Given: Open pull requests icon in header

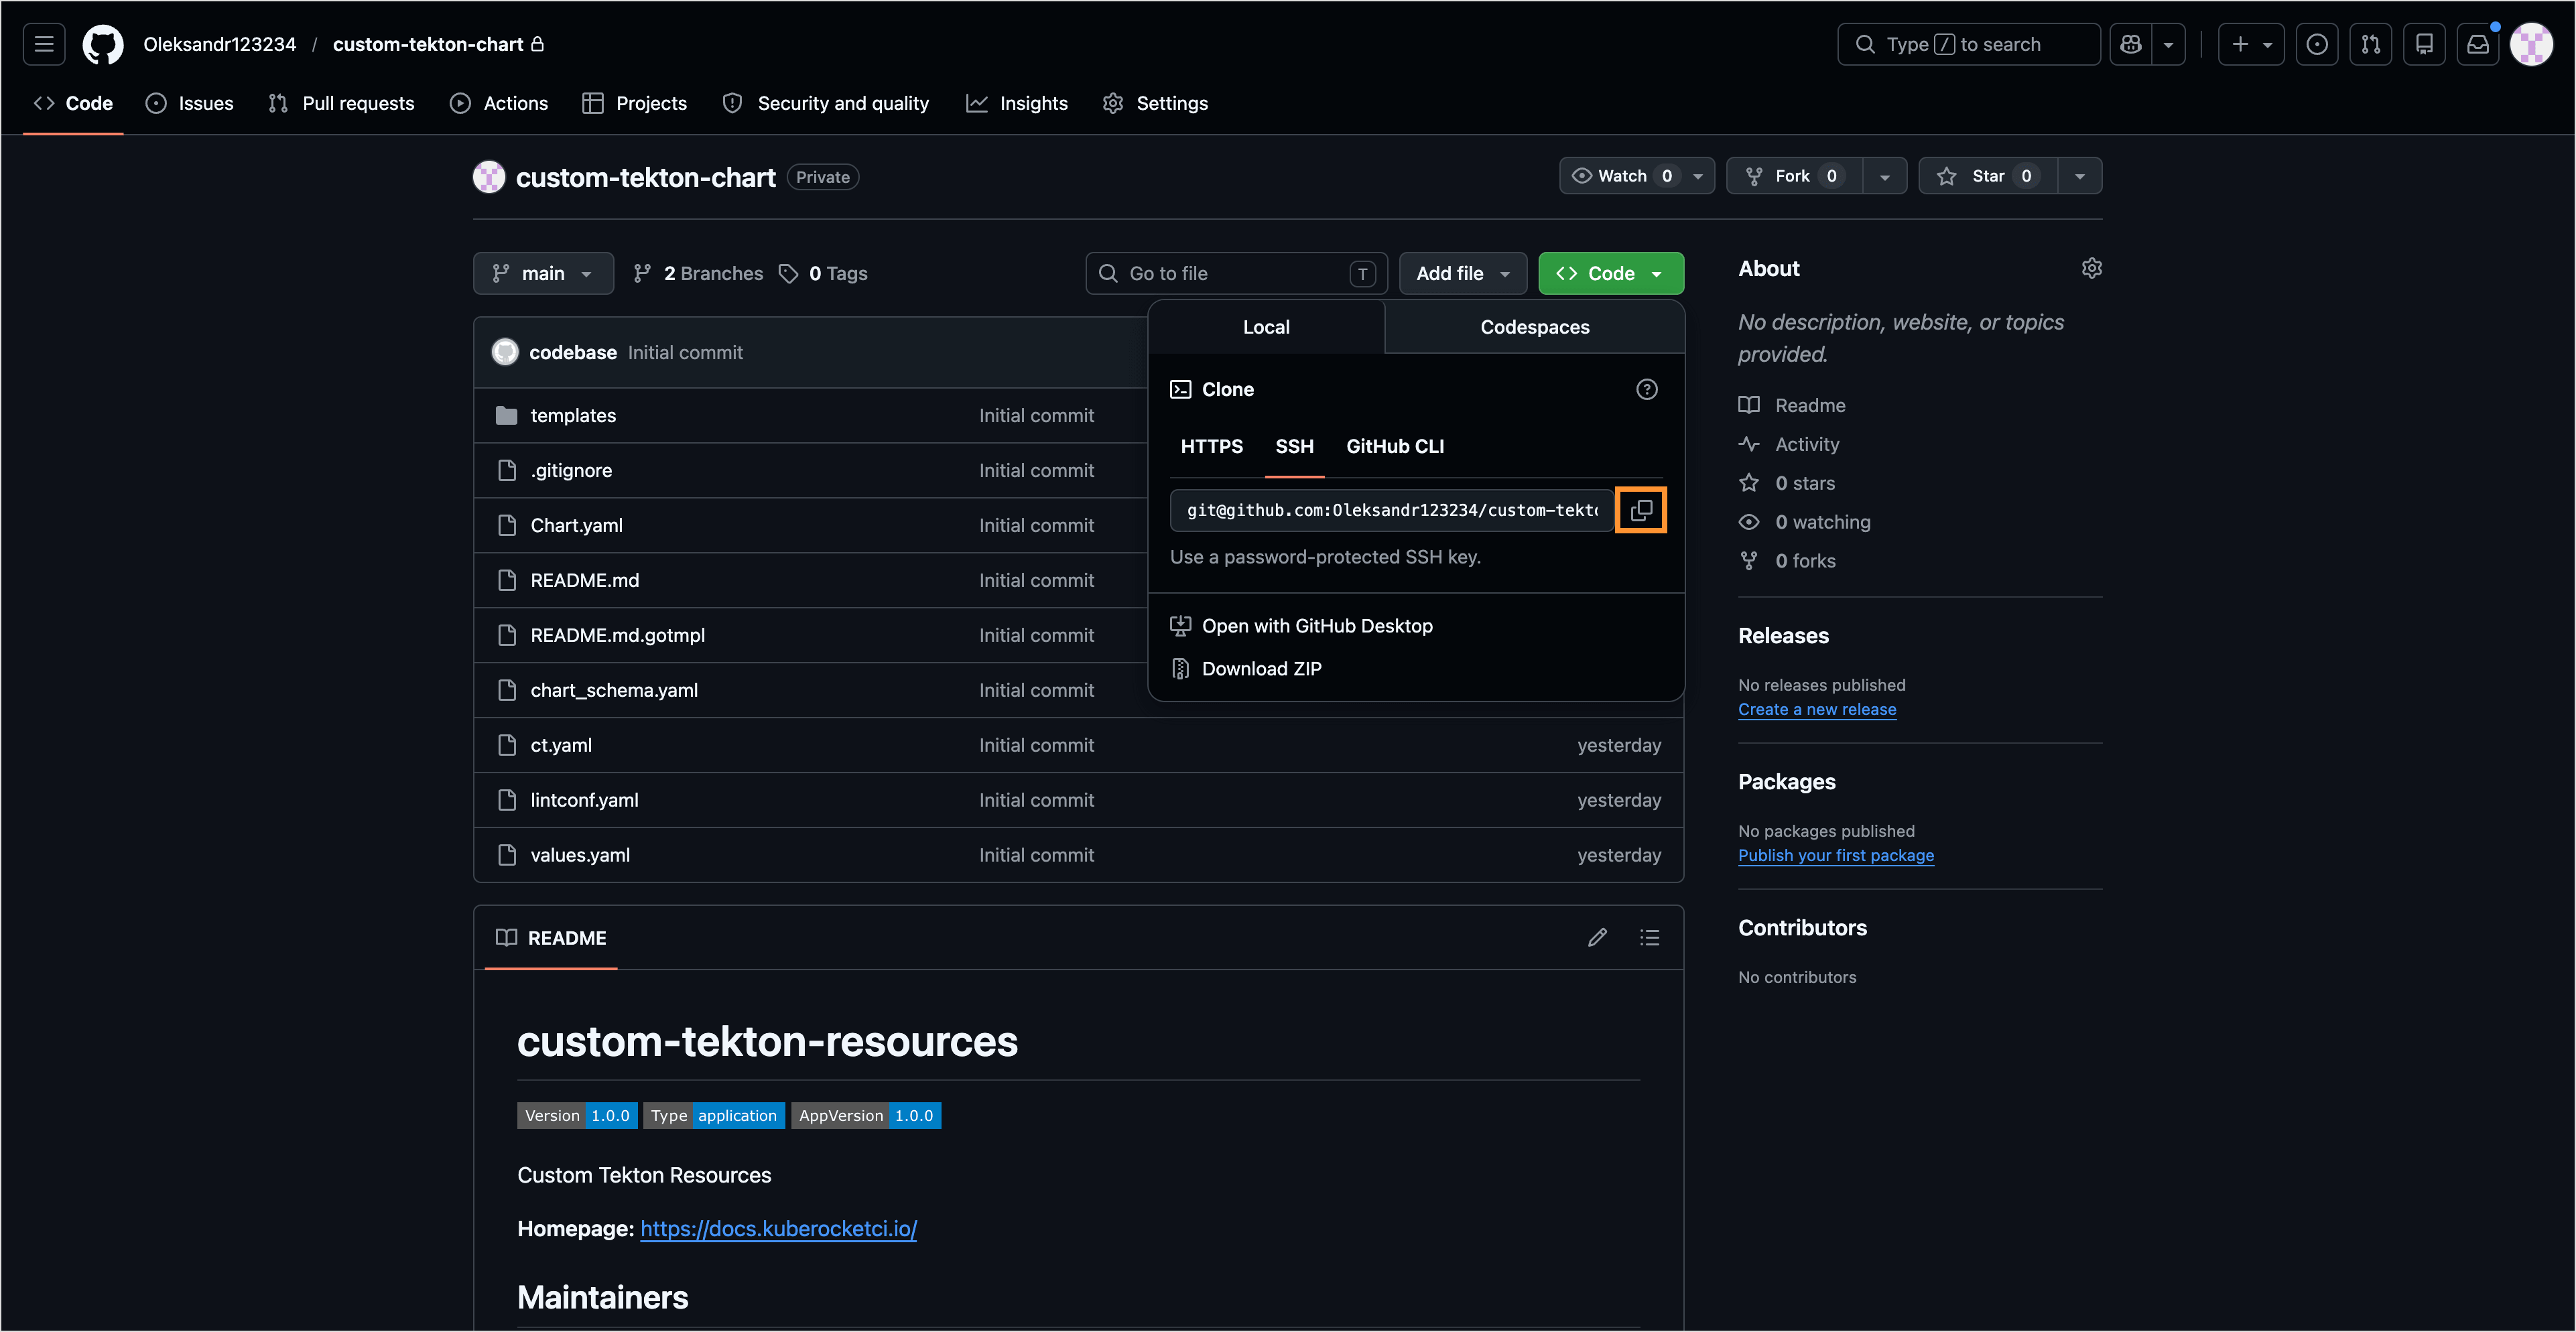Looking at the screenshot, I should click(2371, 44).
